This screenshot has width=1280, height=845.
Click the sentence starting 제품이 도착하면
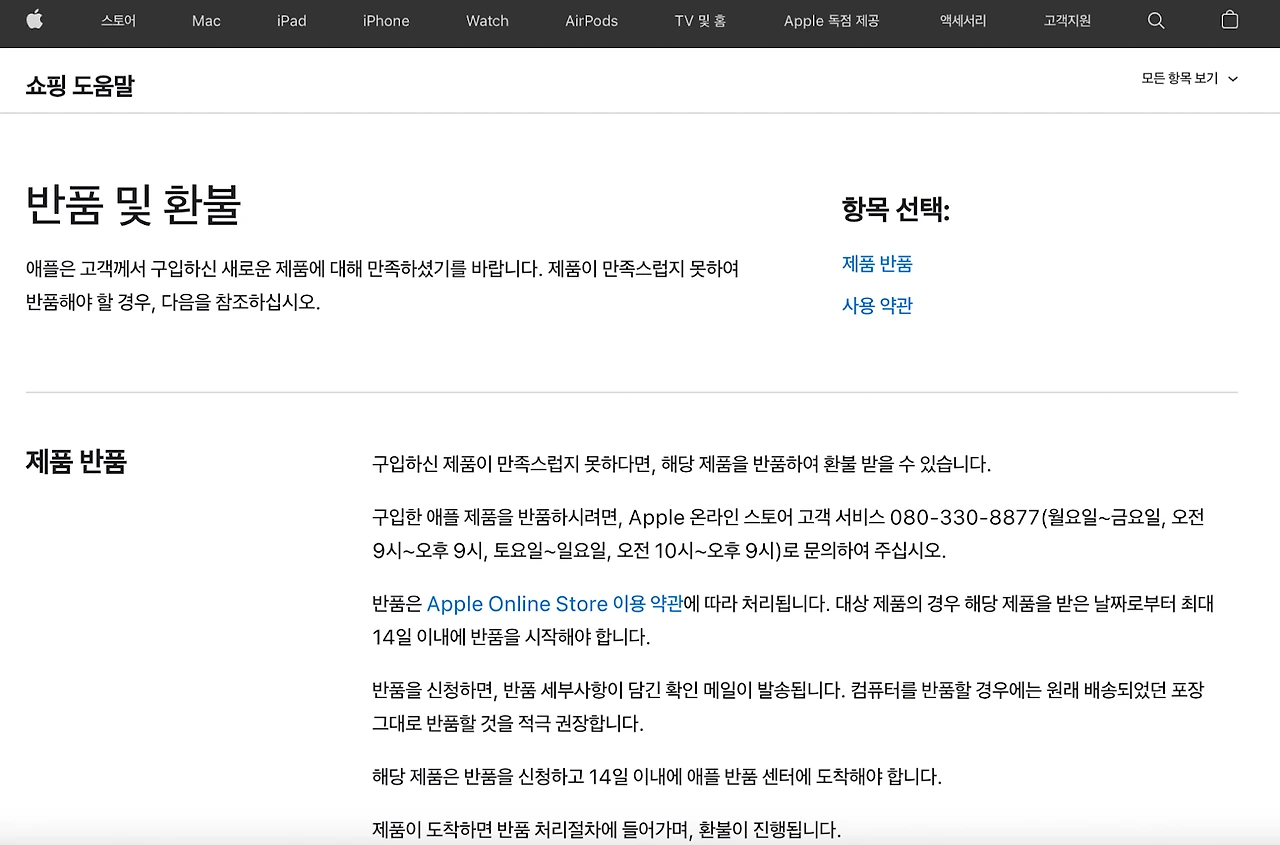[607, 830]
